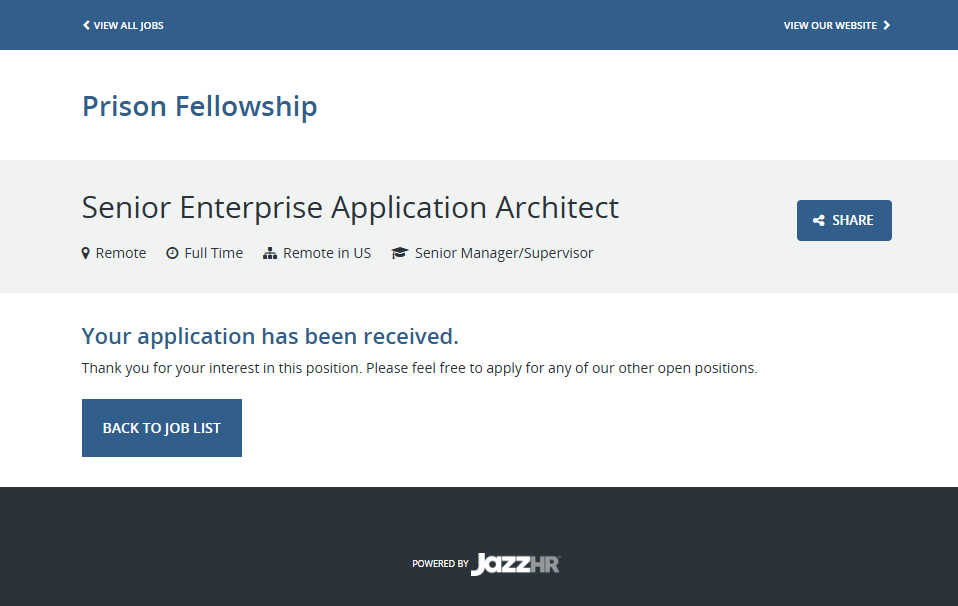
Task: Click the Senior Manager/Supervisor experience label
Action: (504, 253)
